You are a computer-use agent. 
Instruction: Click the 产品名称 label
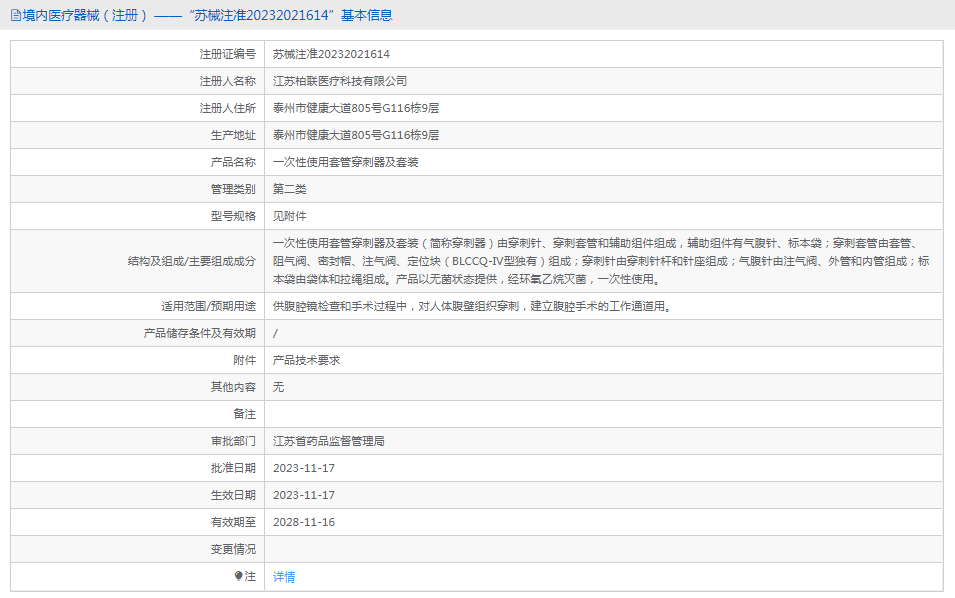(x=233, y=162)
